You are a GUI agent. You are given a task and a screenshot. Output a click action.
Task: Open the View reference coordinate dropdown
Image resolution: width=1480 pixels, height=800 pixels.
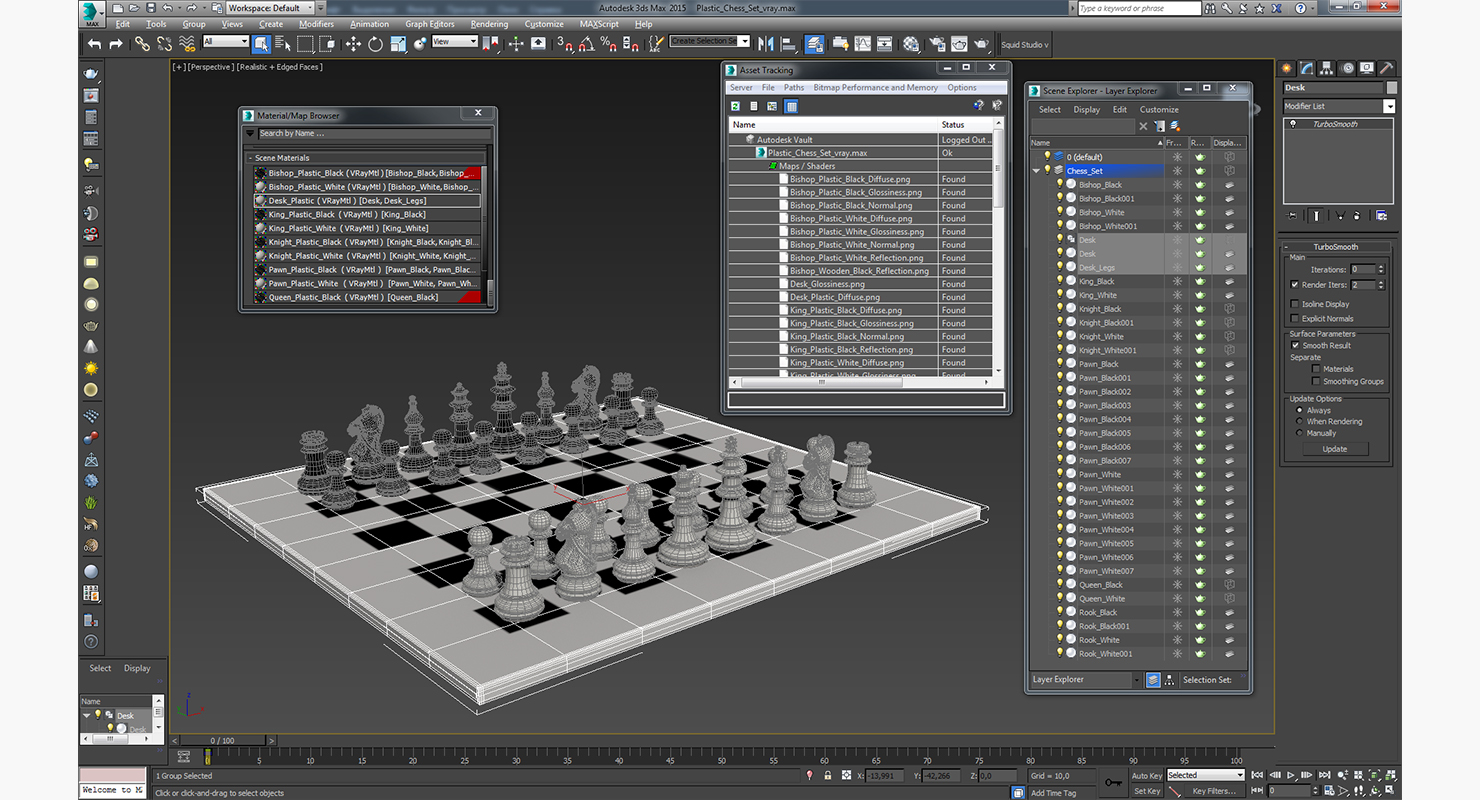[x=454, y=42]
